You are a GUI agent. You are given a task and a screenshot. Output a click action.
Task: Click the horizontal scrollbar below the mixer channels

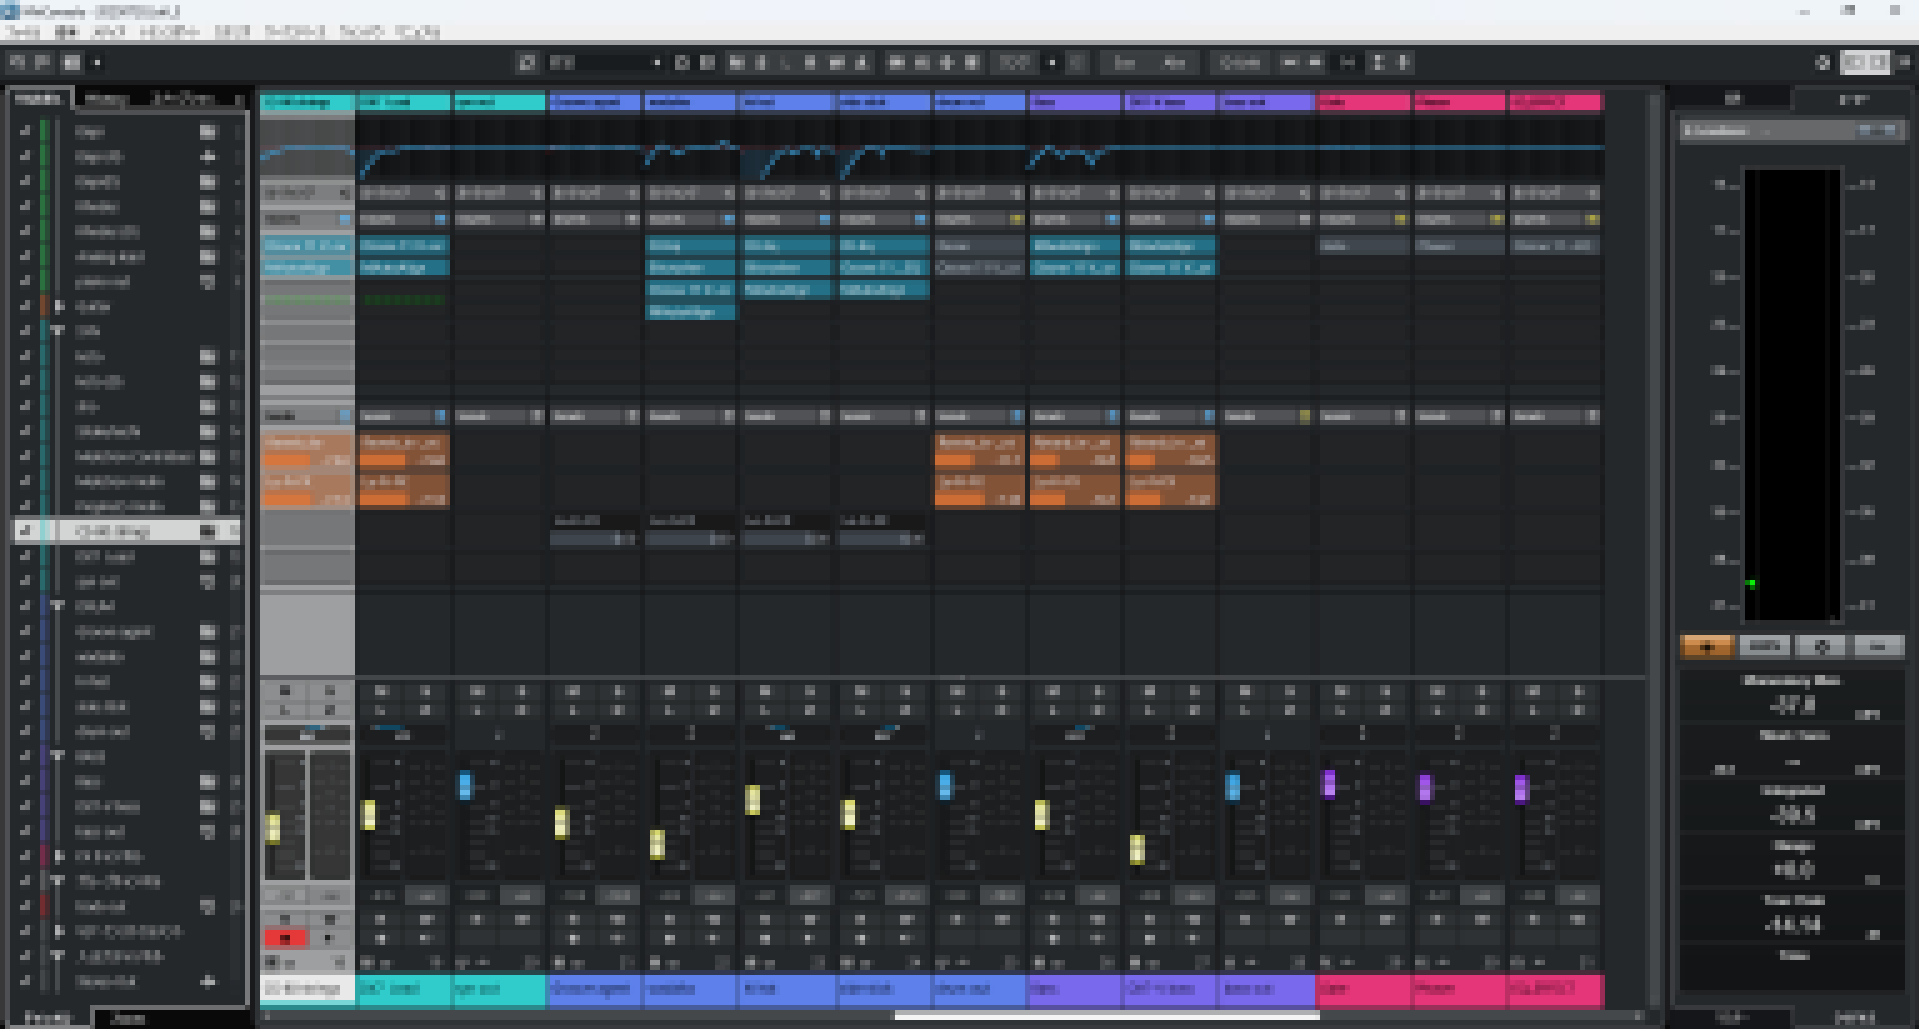point(1106,1016)
